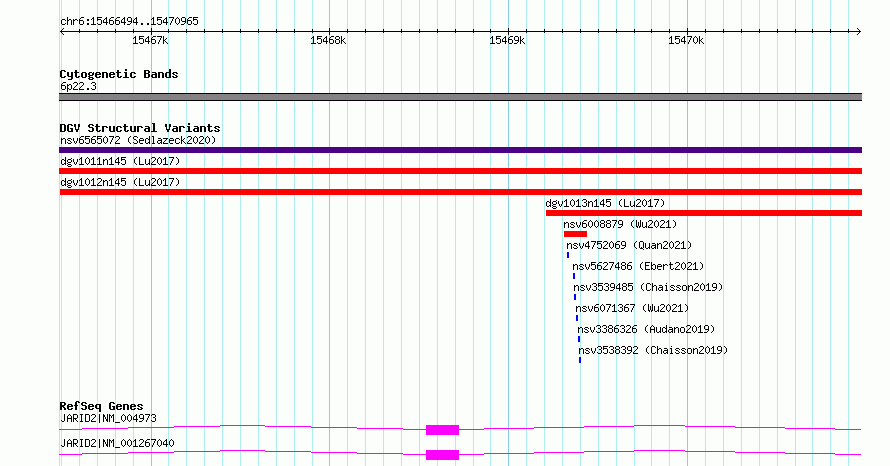Open nsv3539485 (Chaisson2019) variant label
890x466 pixels.
648,287
